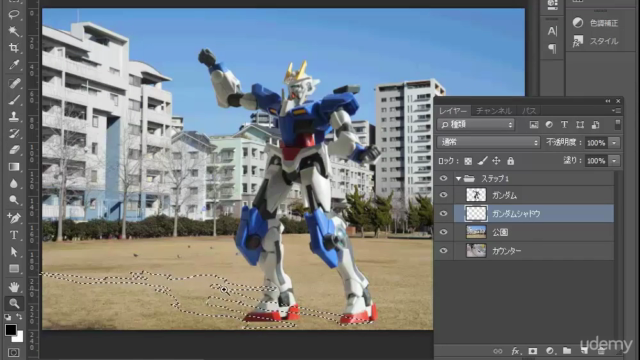640x360 pixels.
Task: Open the 色調補正 adjustments panel
Action: click(595, 23)
